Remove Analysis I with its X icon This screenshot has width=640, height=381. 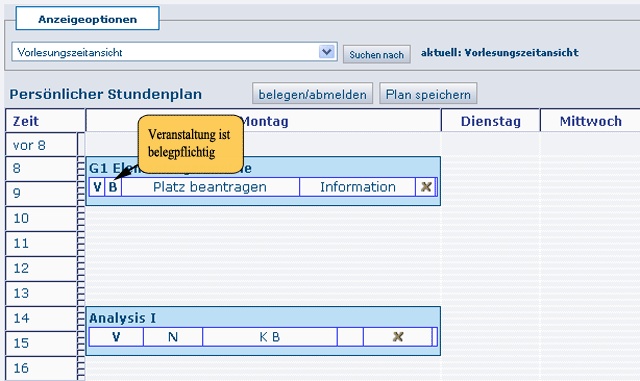(x=398, y=337)
